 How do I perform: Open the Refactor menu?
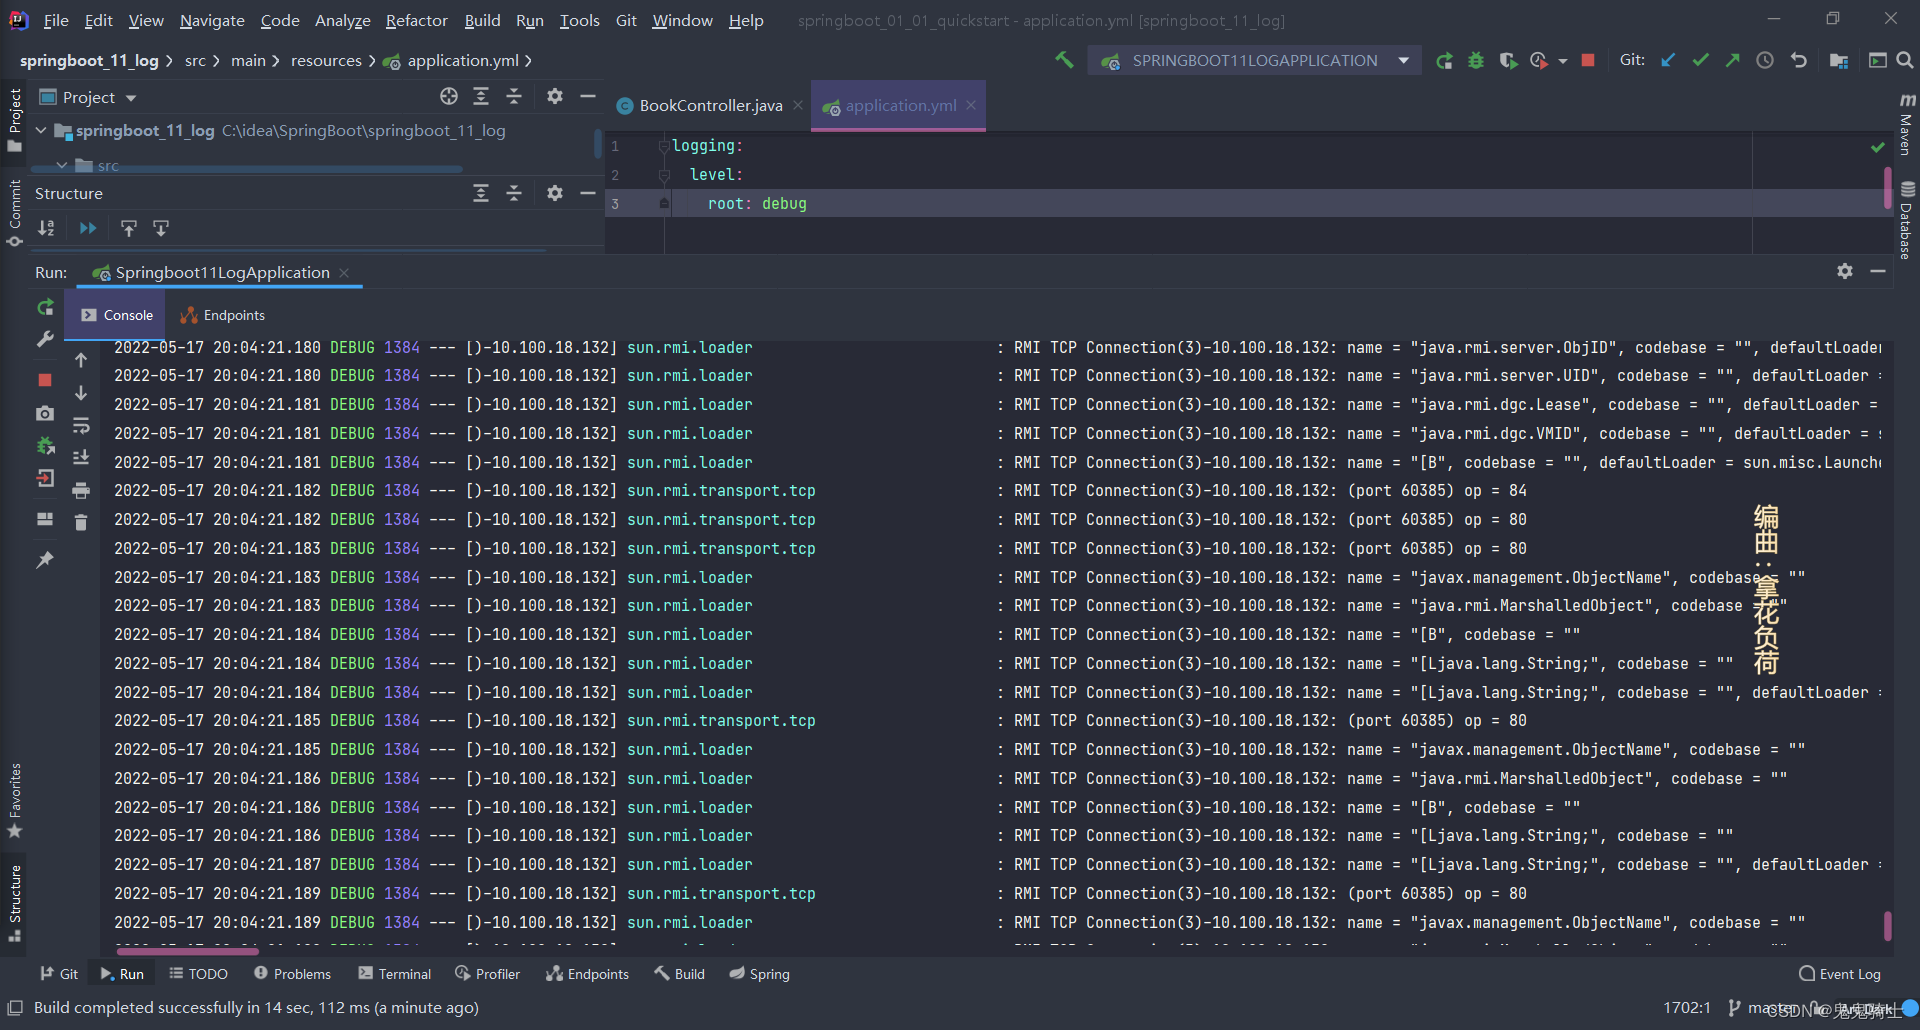416,20
